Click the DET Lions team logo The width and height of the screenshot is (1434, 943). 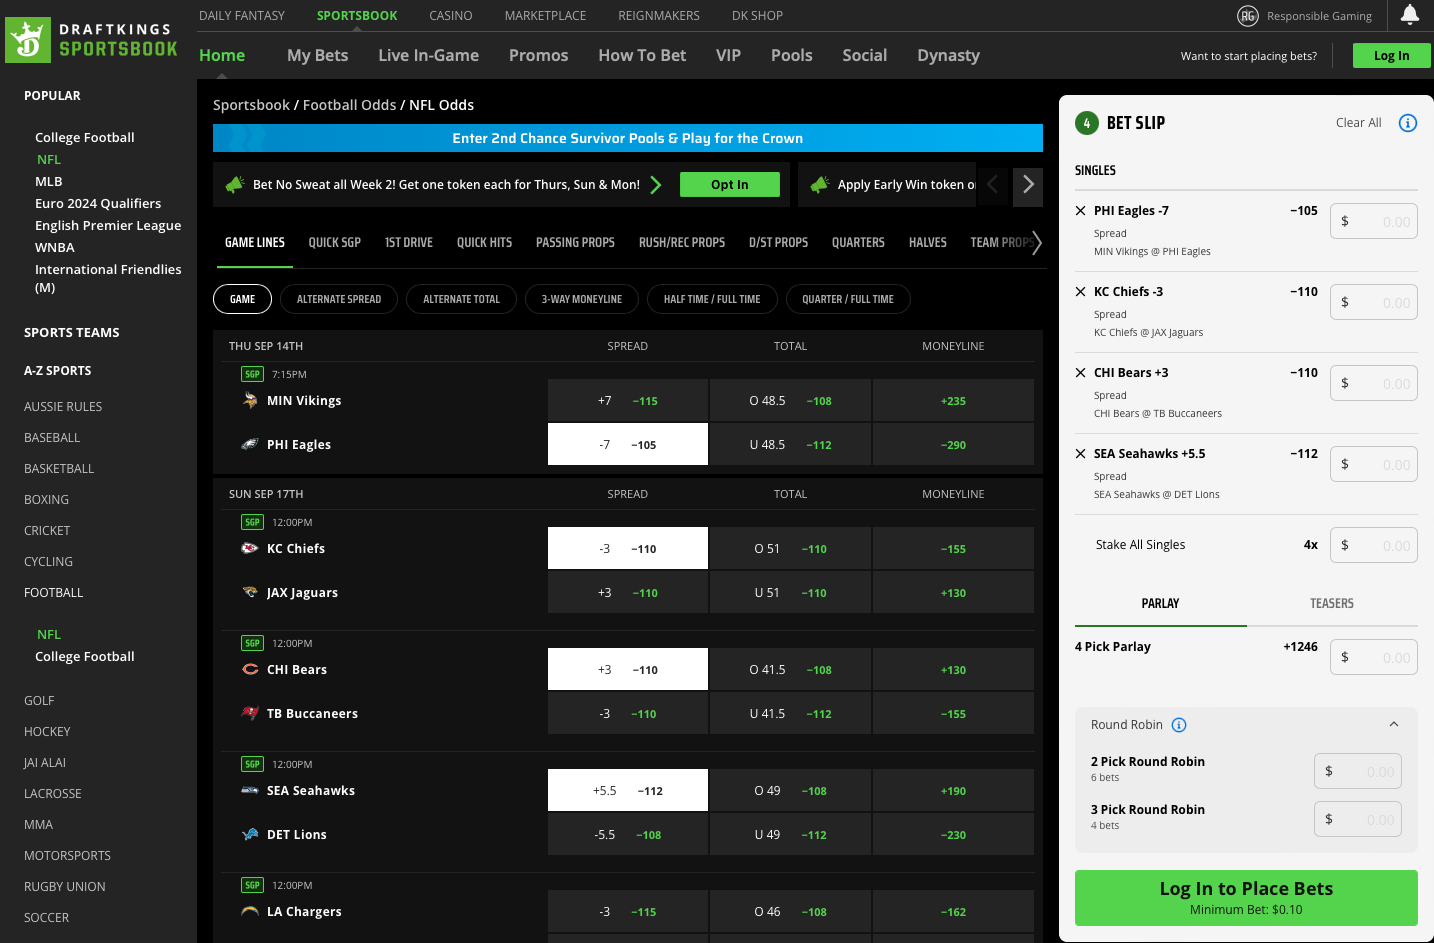tap(250, 834)
